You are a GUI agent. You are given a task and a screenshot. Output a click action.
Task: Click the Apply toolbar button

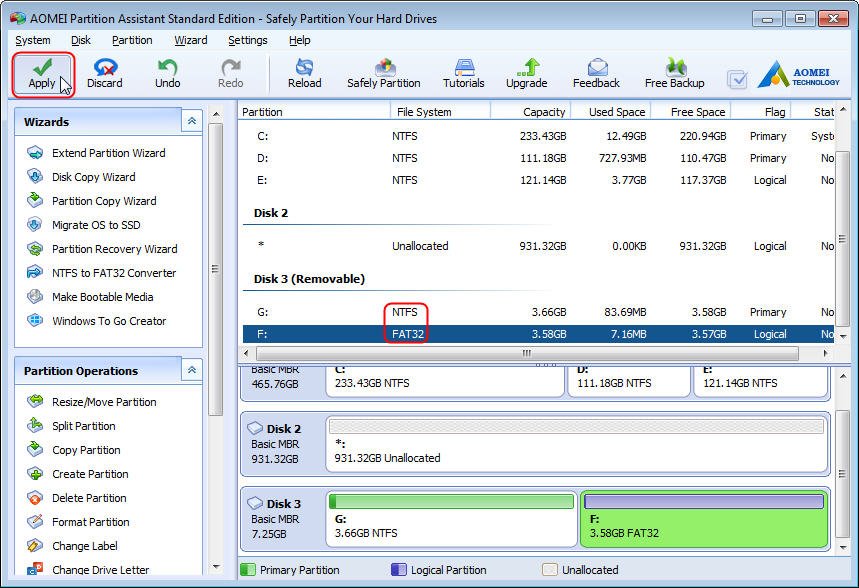coord(43,75)
